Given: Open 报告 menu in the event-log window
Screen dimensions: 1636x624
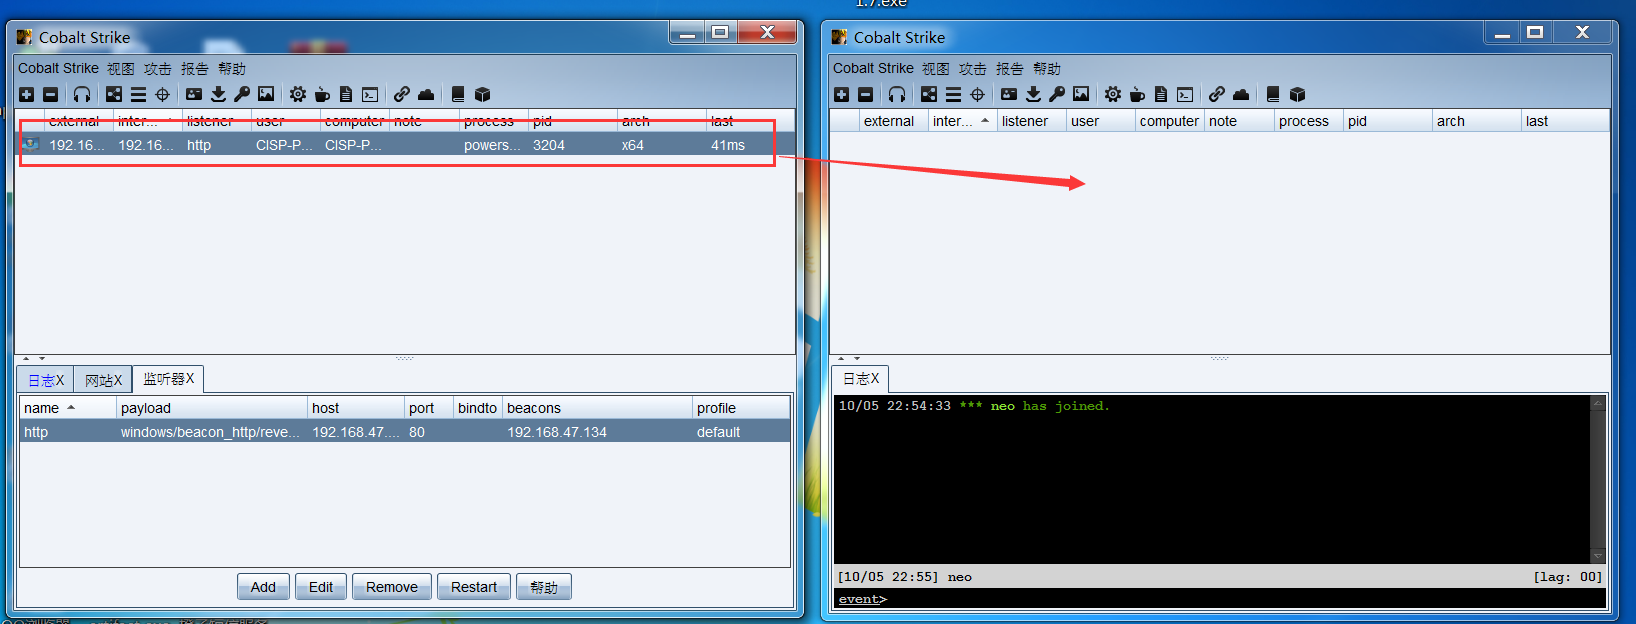Looking at the screenshot, I should (x=1010, y=68).
